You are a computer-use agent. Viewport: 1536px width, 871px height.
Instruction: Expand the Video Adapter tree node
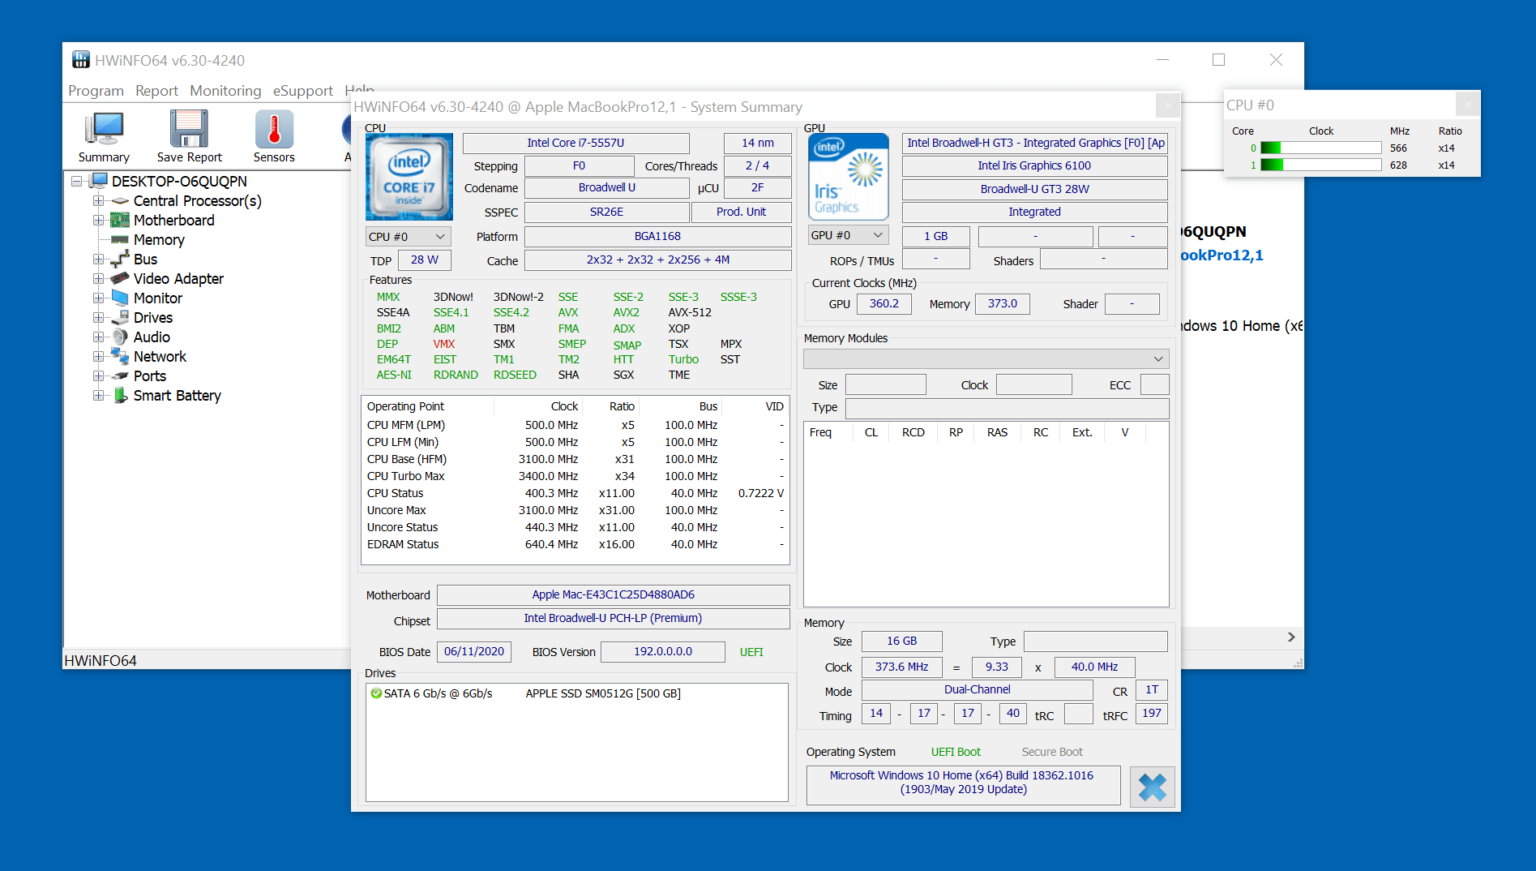coord(98,279)
